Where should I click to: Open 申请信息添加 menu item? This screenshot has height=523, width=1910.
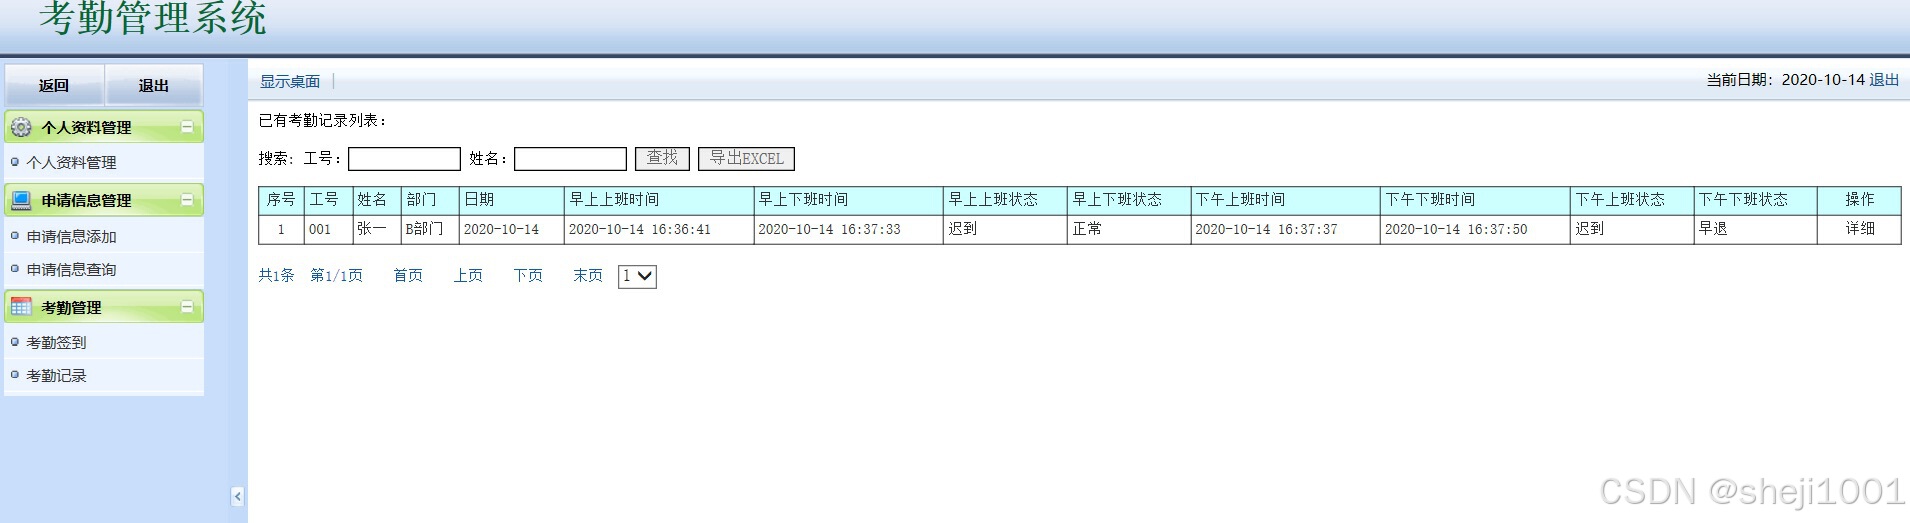point(71,236)
